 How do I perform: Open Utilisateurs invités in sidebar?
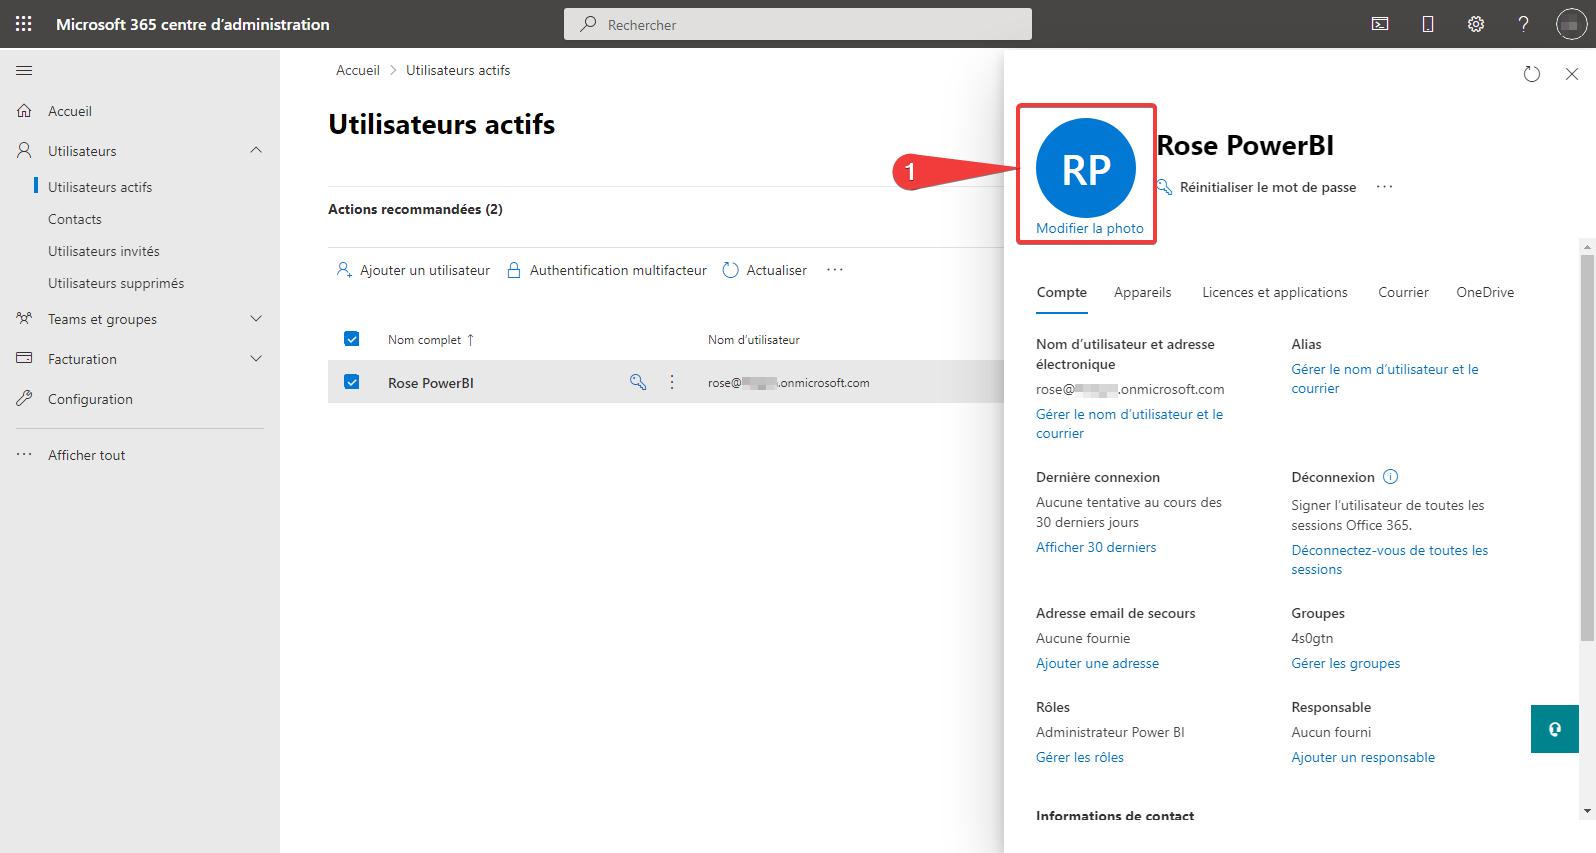point(104,251)
